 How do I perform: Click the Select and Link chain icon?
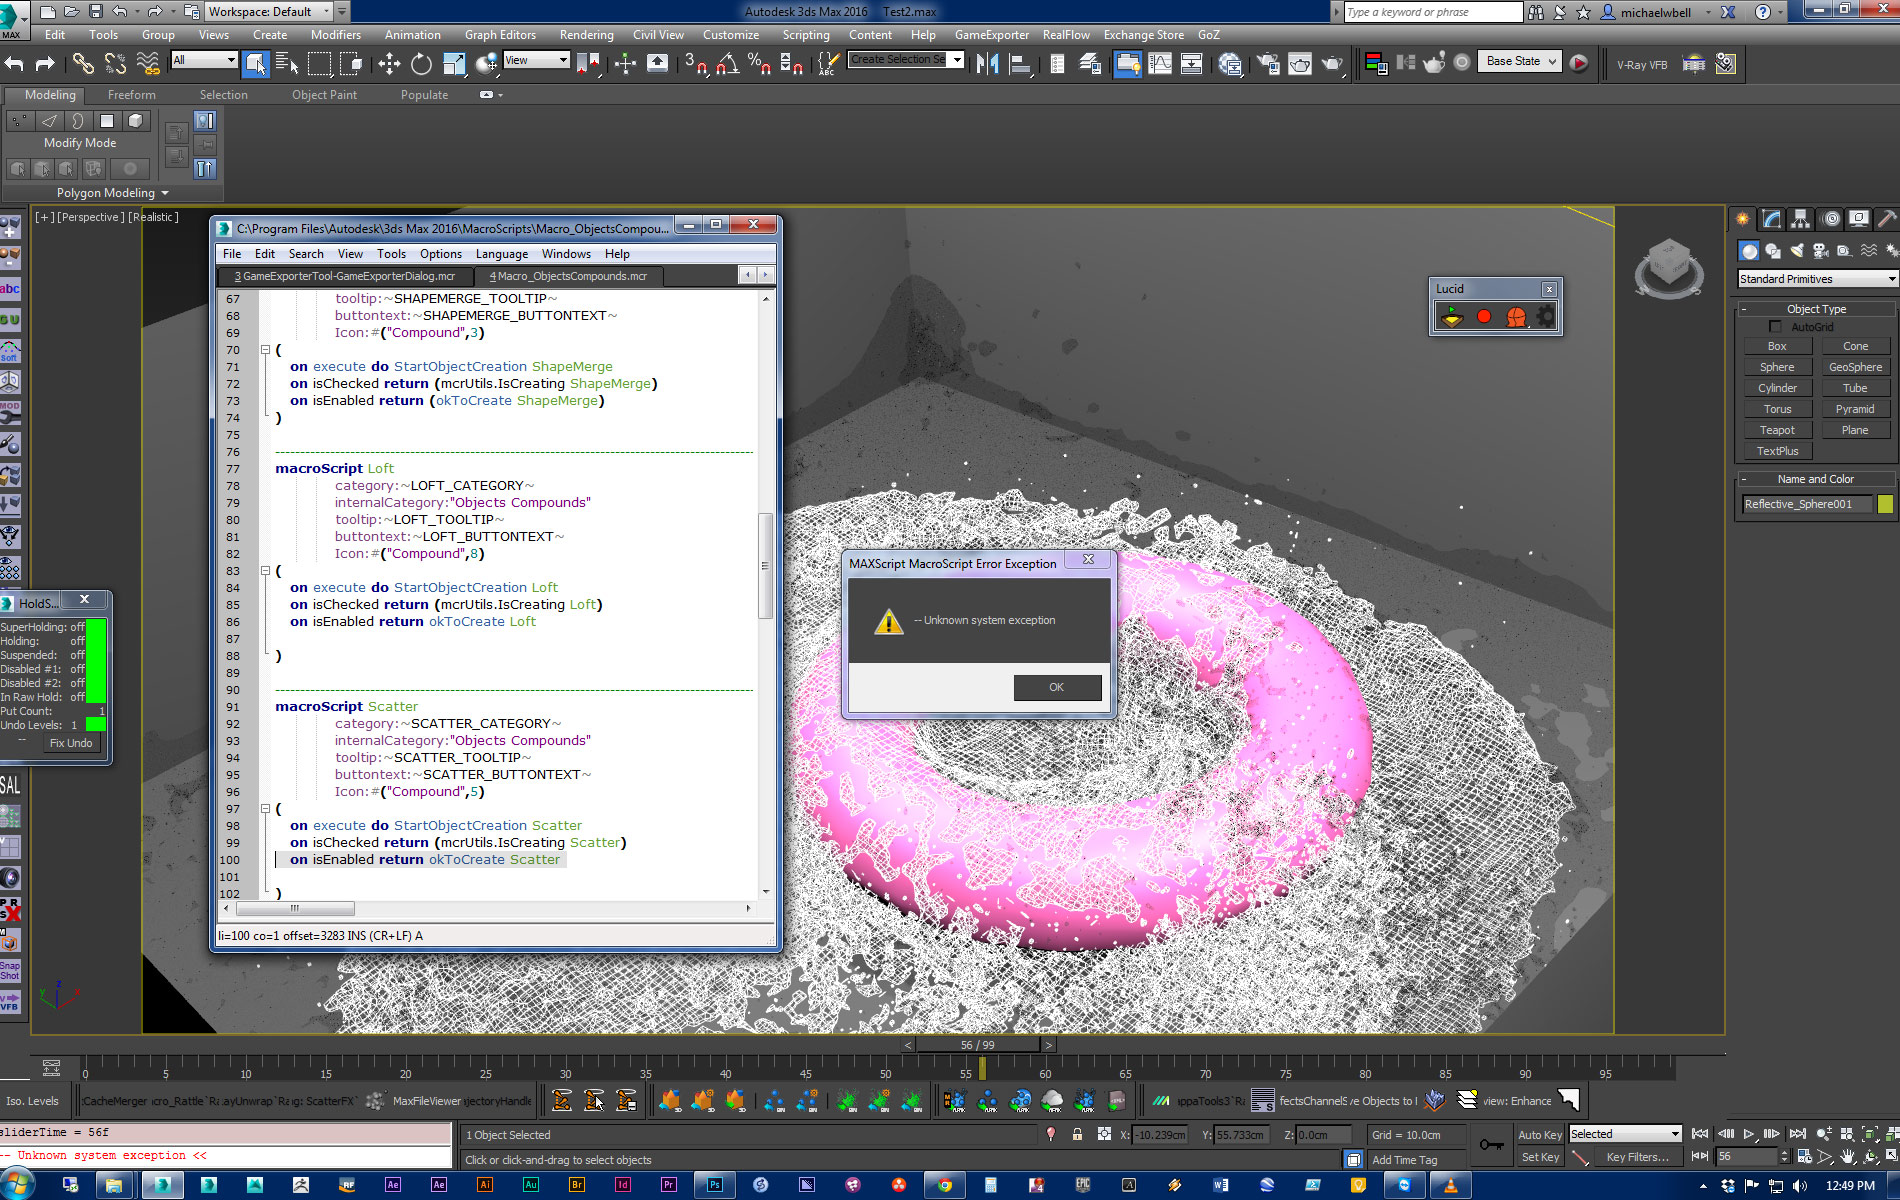pyautogui.click(x=83, y=64)
